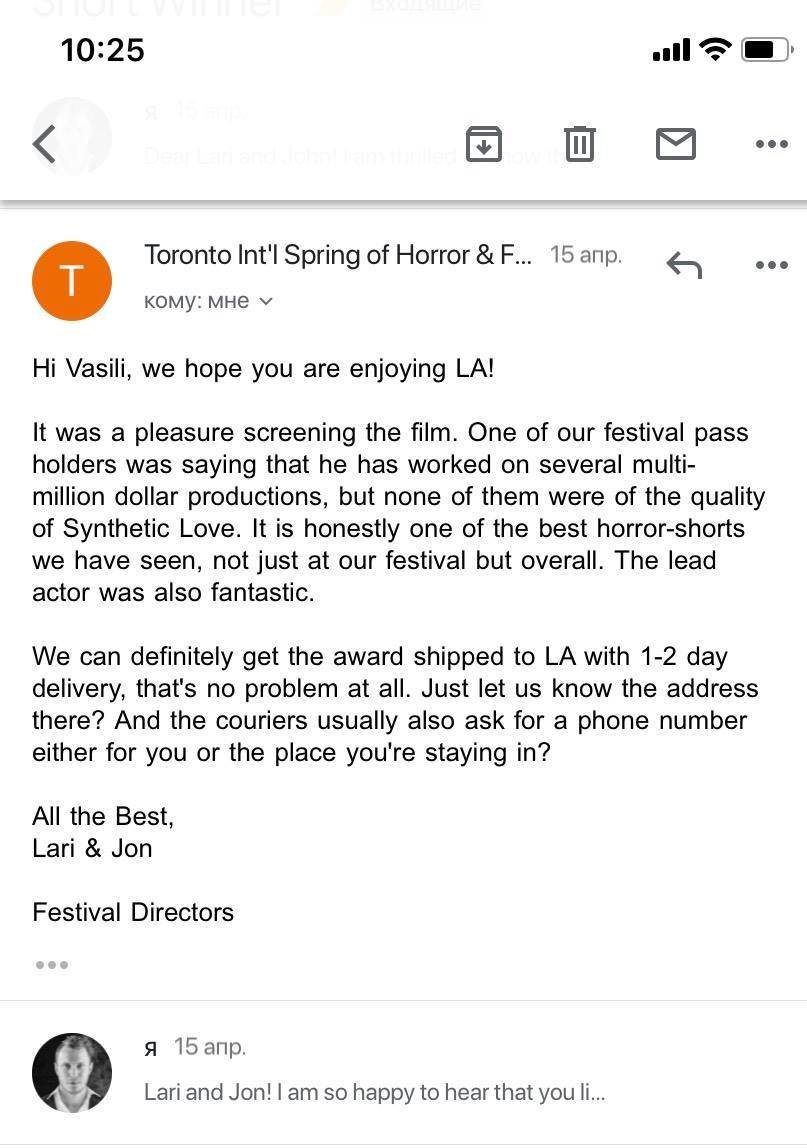
Task: Tap the 15 апр. date in message header
Action: point(586,255)
